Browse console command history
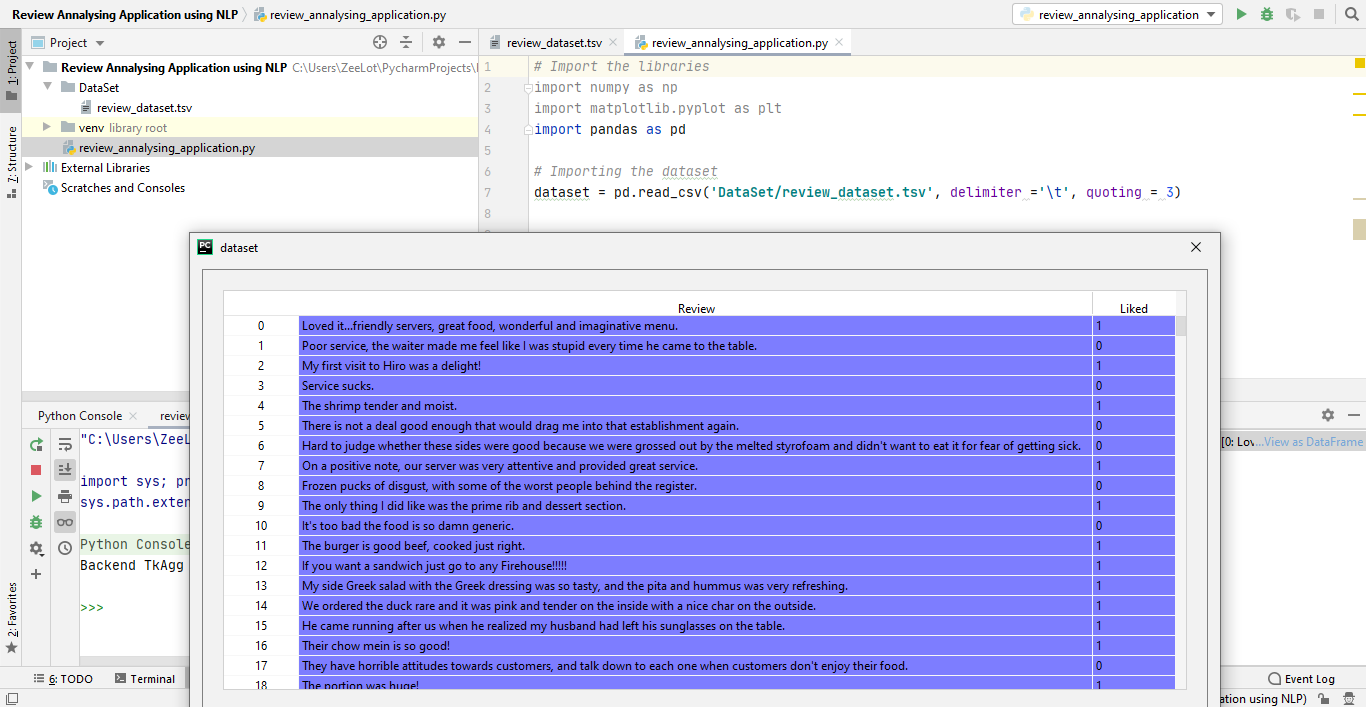The height and width of the screenshot is (707, 1366). click(x=64, y=547)
